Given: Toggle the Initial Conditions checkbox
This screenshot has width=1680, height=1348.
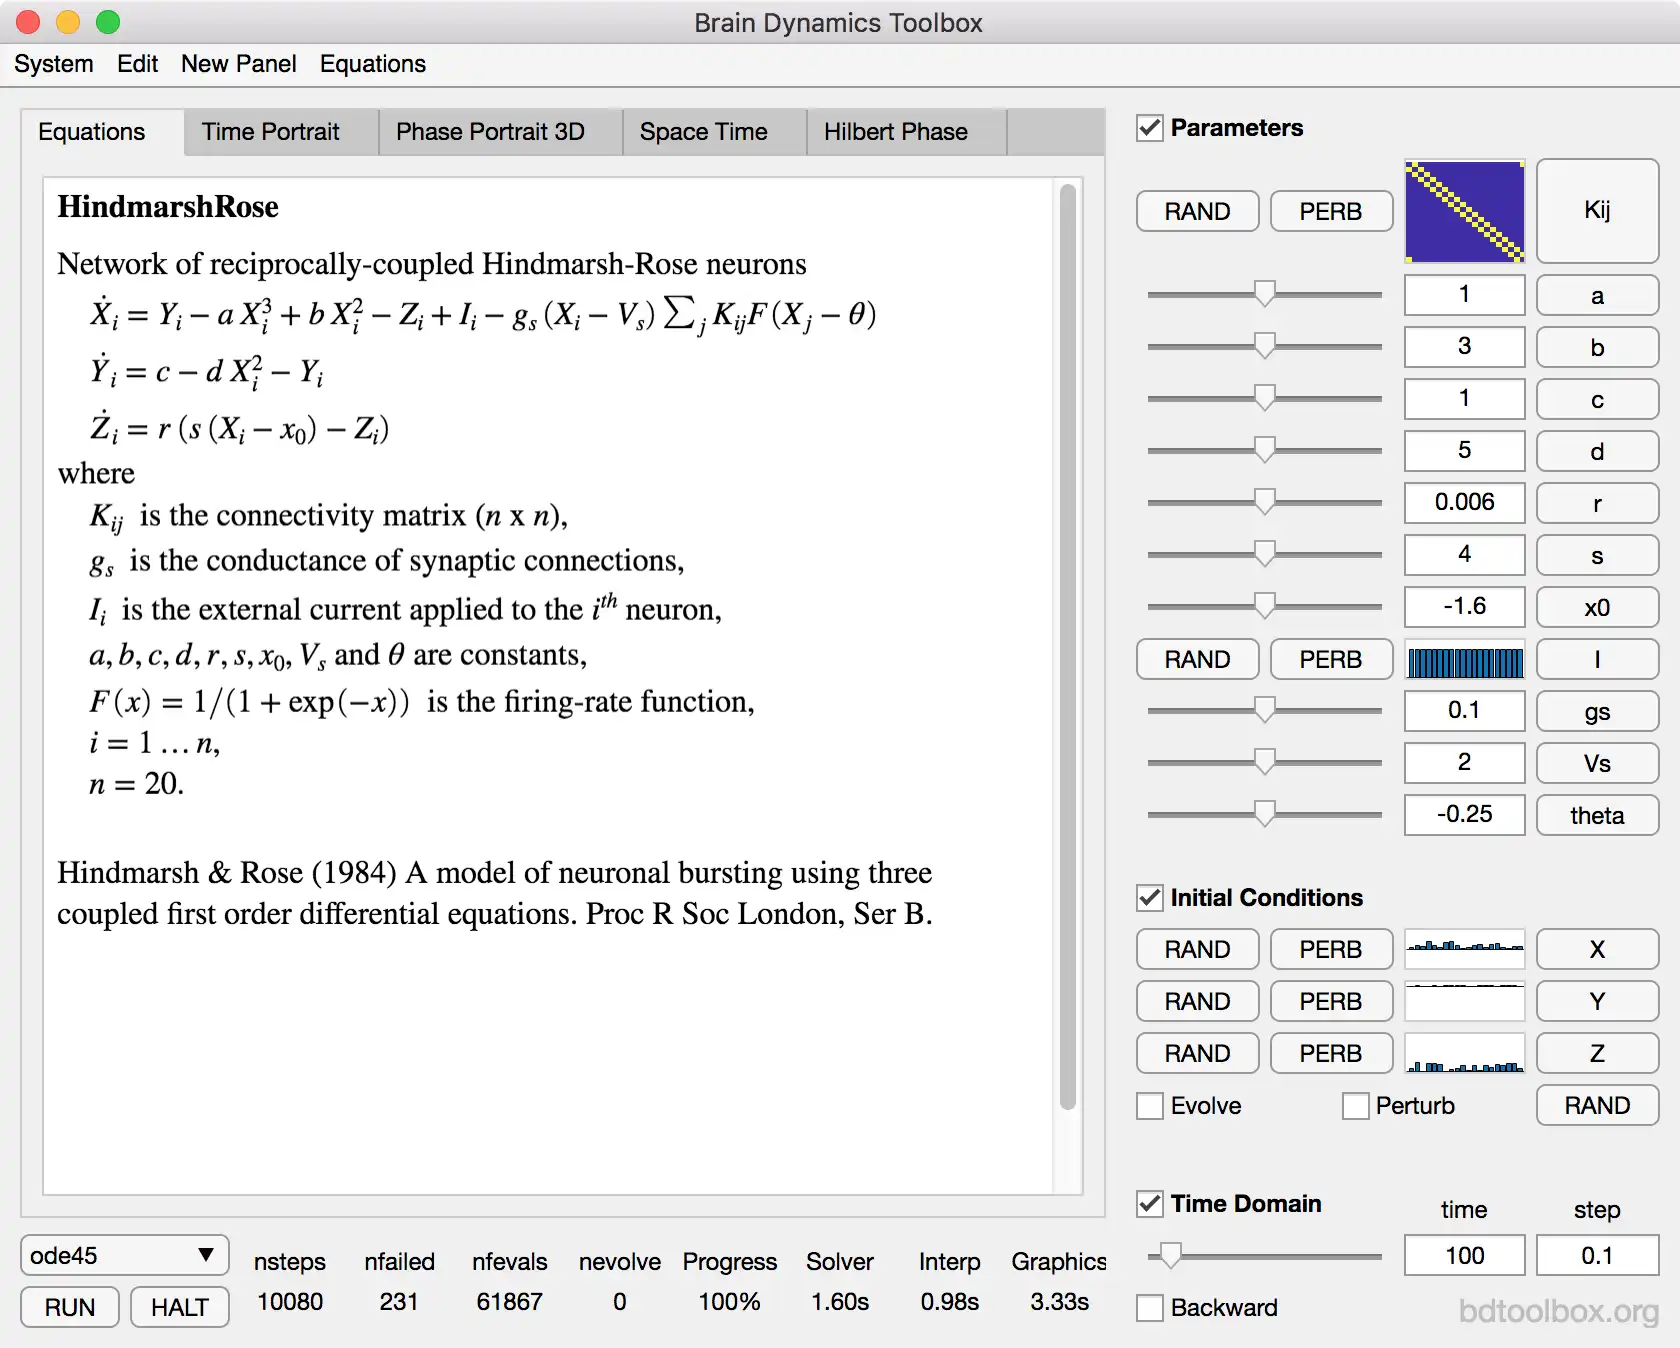Looking at the screenshot, I should click(1150, 898).
